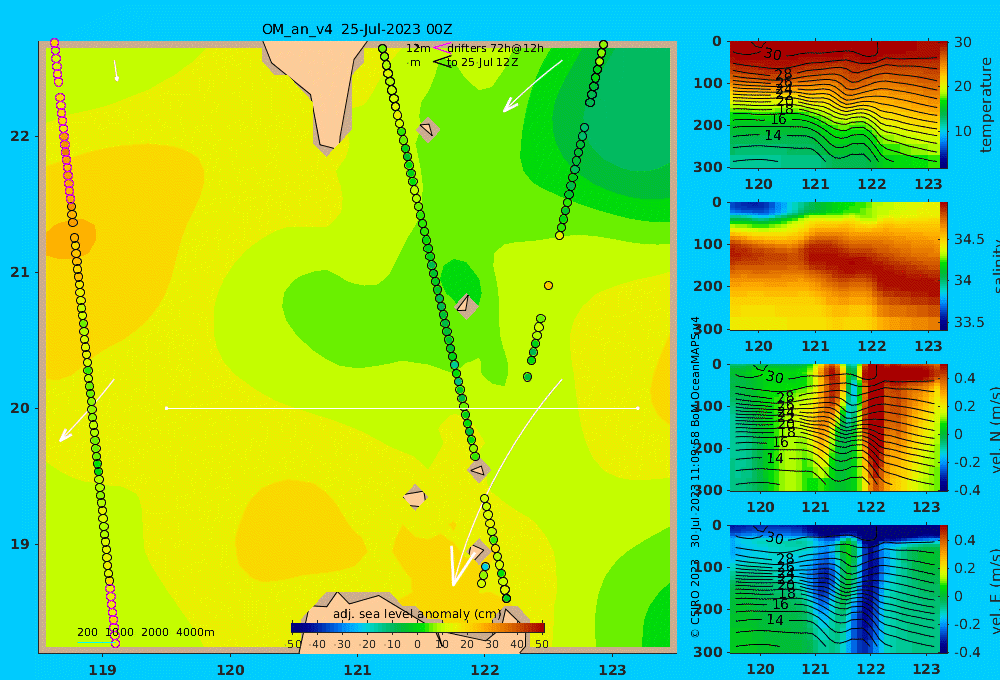Click the main map latitude label "20"

pyautogui.click(x=20, y=408)
